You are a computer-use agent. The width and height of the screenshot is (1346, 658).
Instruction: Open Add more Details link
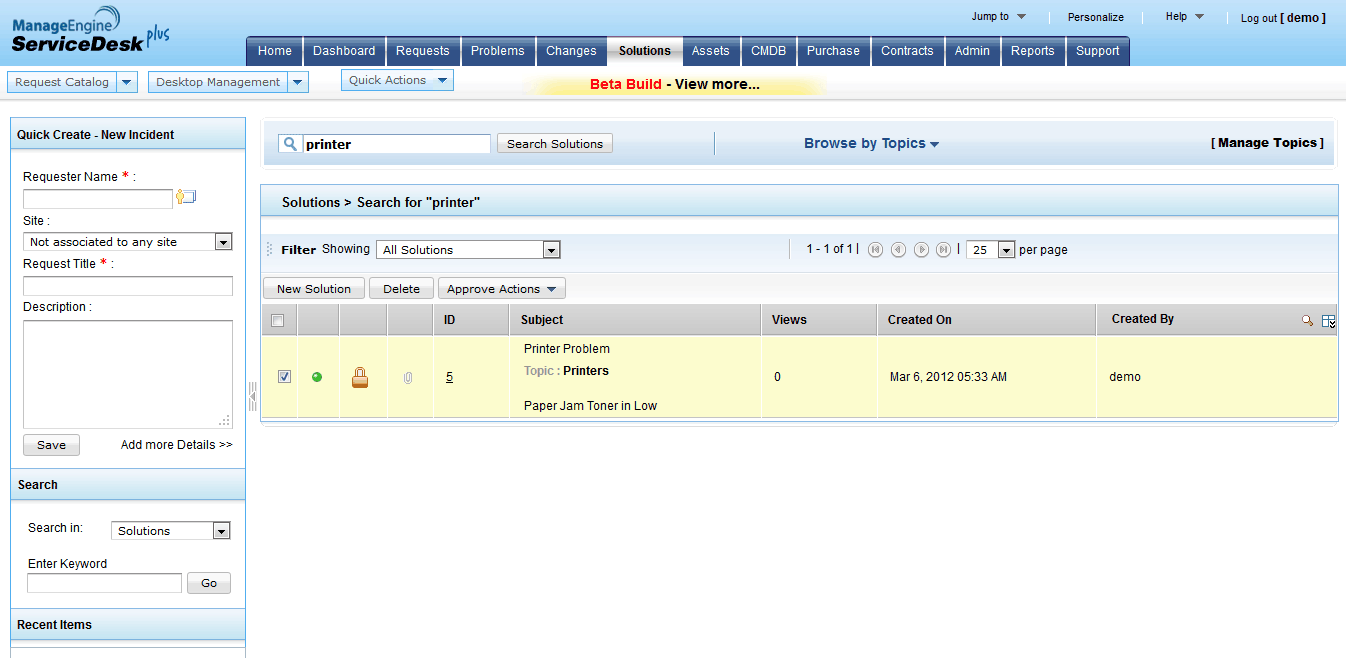click(177, 445)
